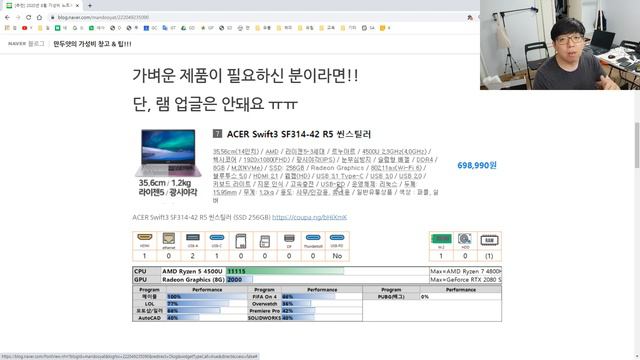Click the ACER Swift3 SF314-42 R5 title

298,134
